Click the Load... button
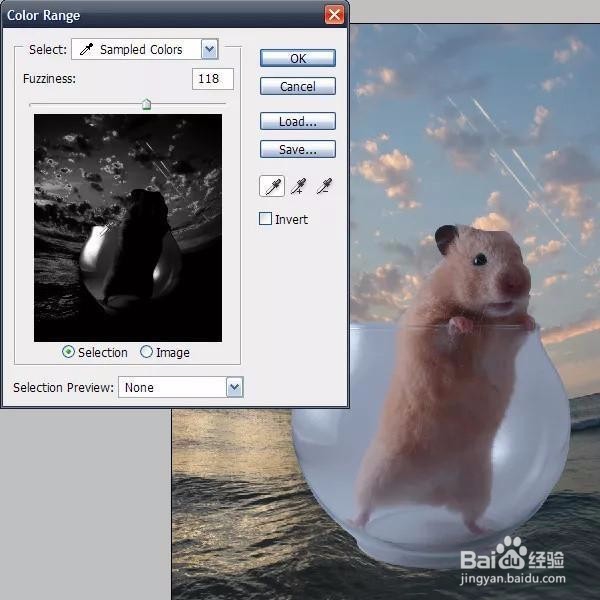 point(298,121)
